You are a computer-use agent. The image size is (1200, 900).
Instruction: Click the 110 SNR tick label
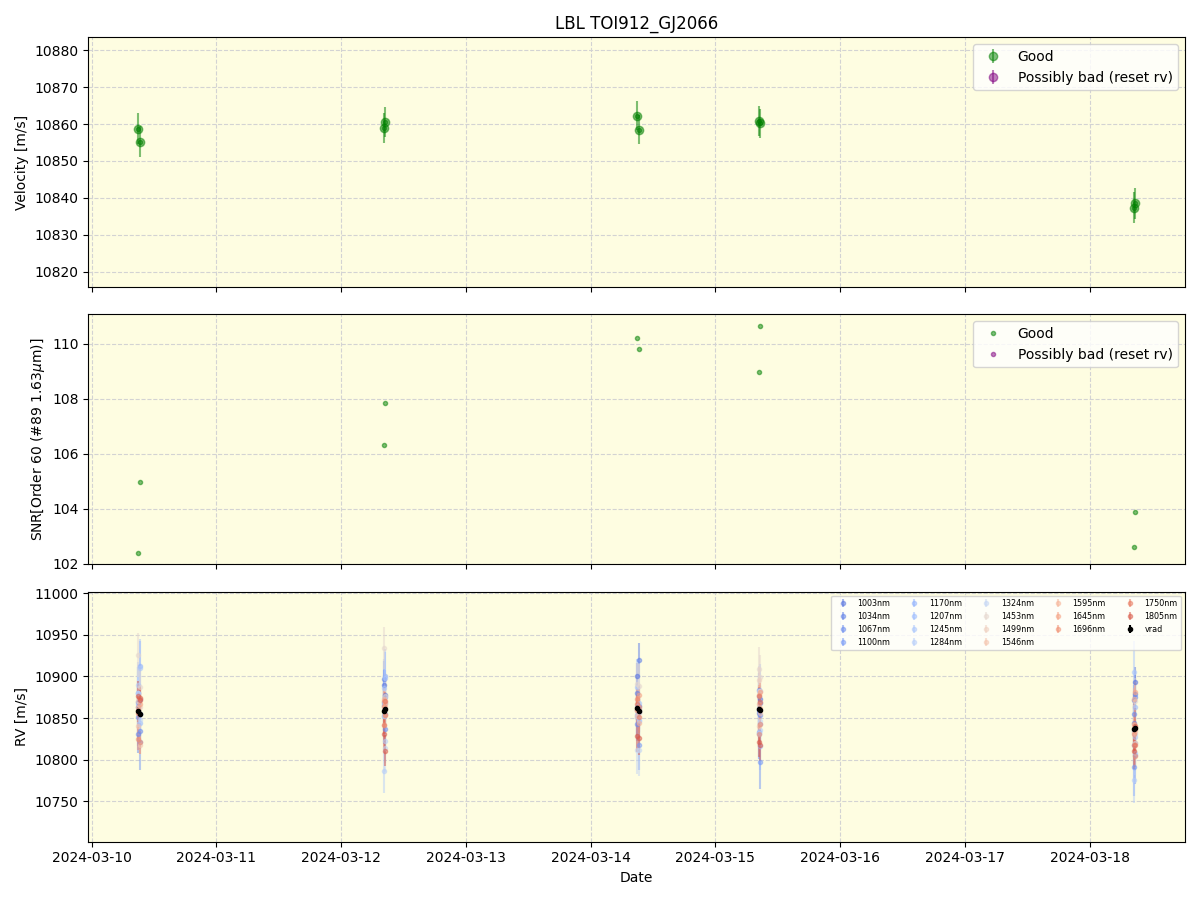[67, 344]
